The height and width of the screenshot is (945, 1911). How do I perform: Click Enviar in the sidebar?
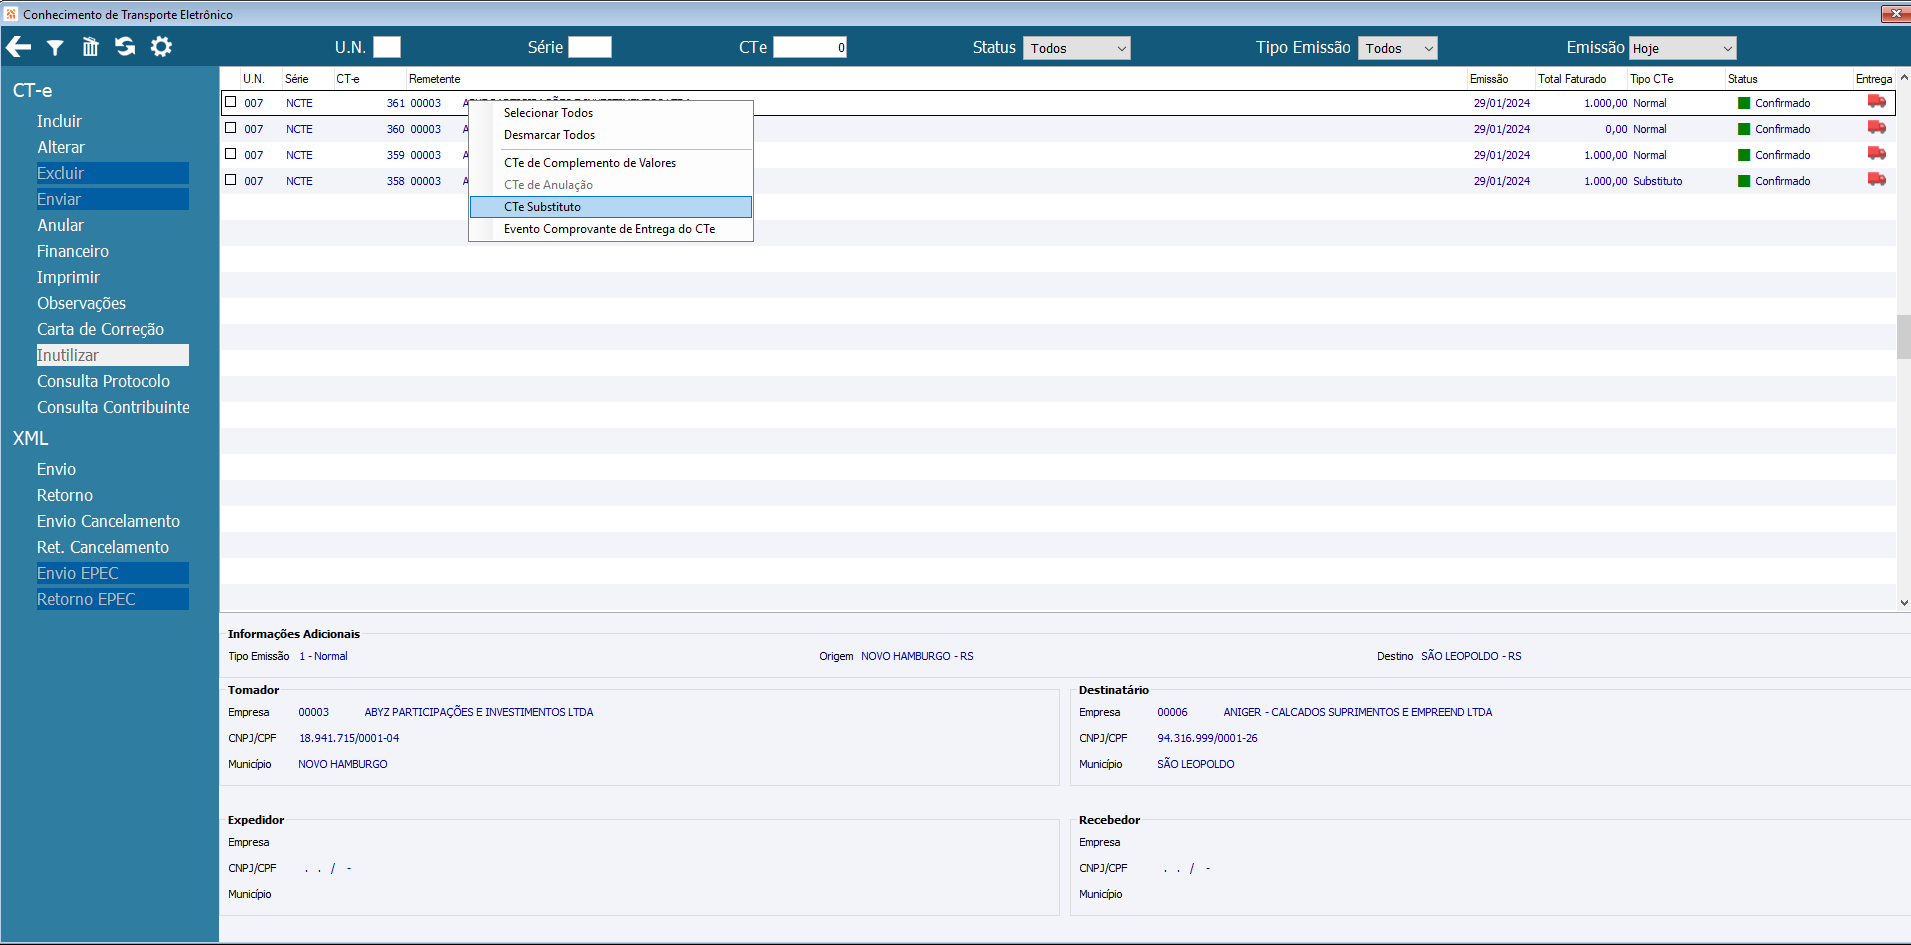pos(112,199)
